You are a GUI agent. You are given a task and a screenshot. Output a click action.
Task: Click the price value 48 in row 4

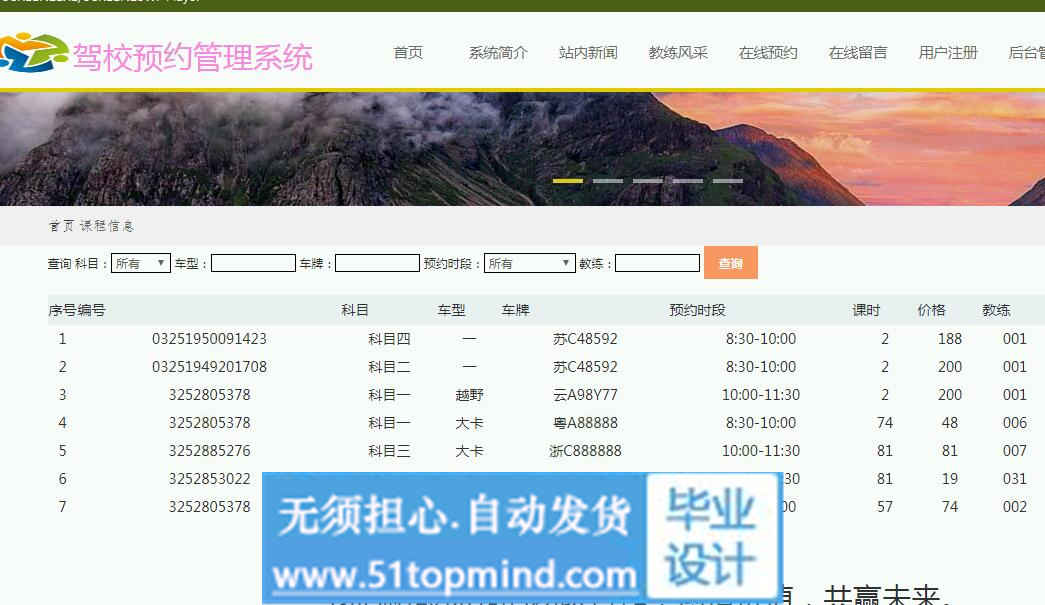click(x=950, y=422)
